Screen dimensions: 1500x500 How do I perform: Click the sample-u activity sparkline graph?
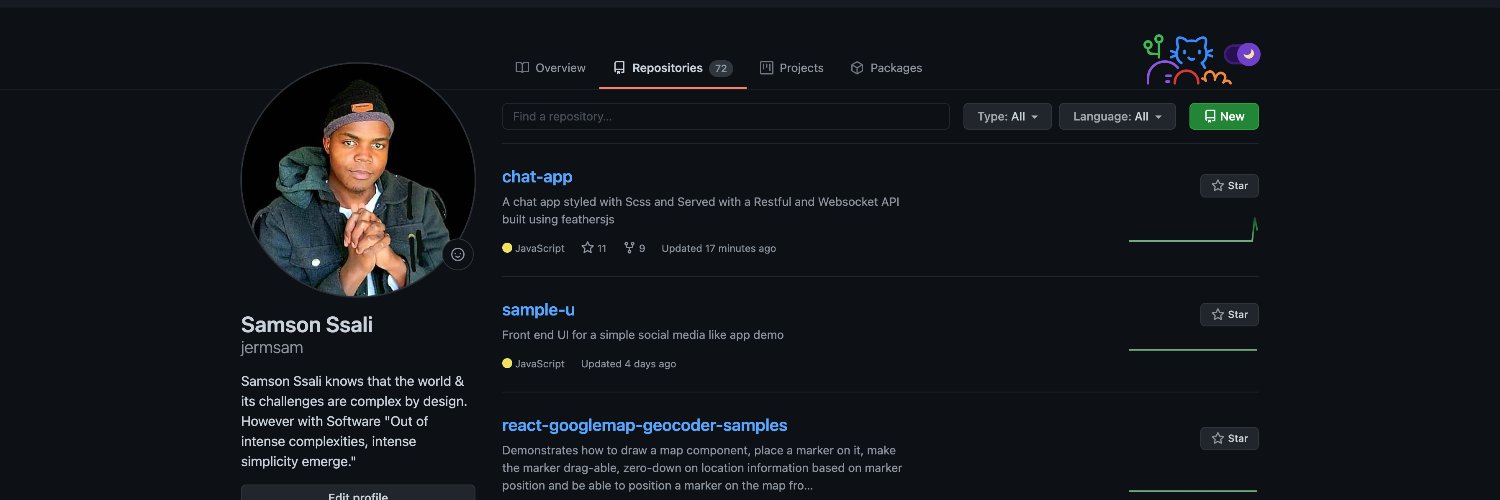[1193, 349]
